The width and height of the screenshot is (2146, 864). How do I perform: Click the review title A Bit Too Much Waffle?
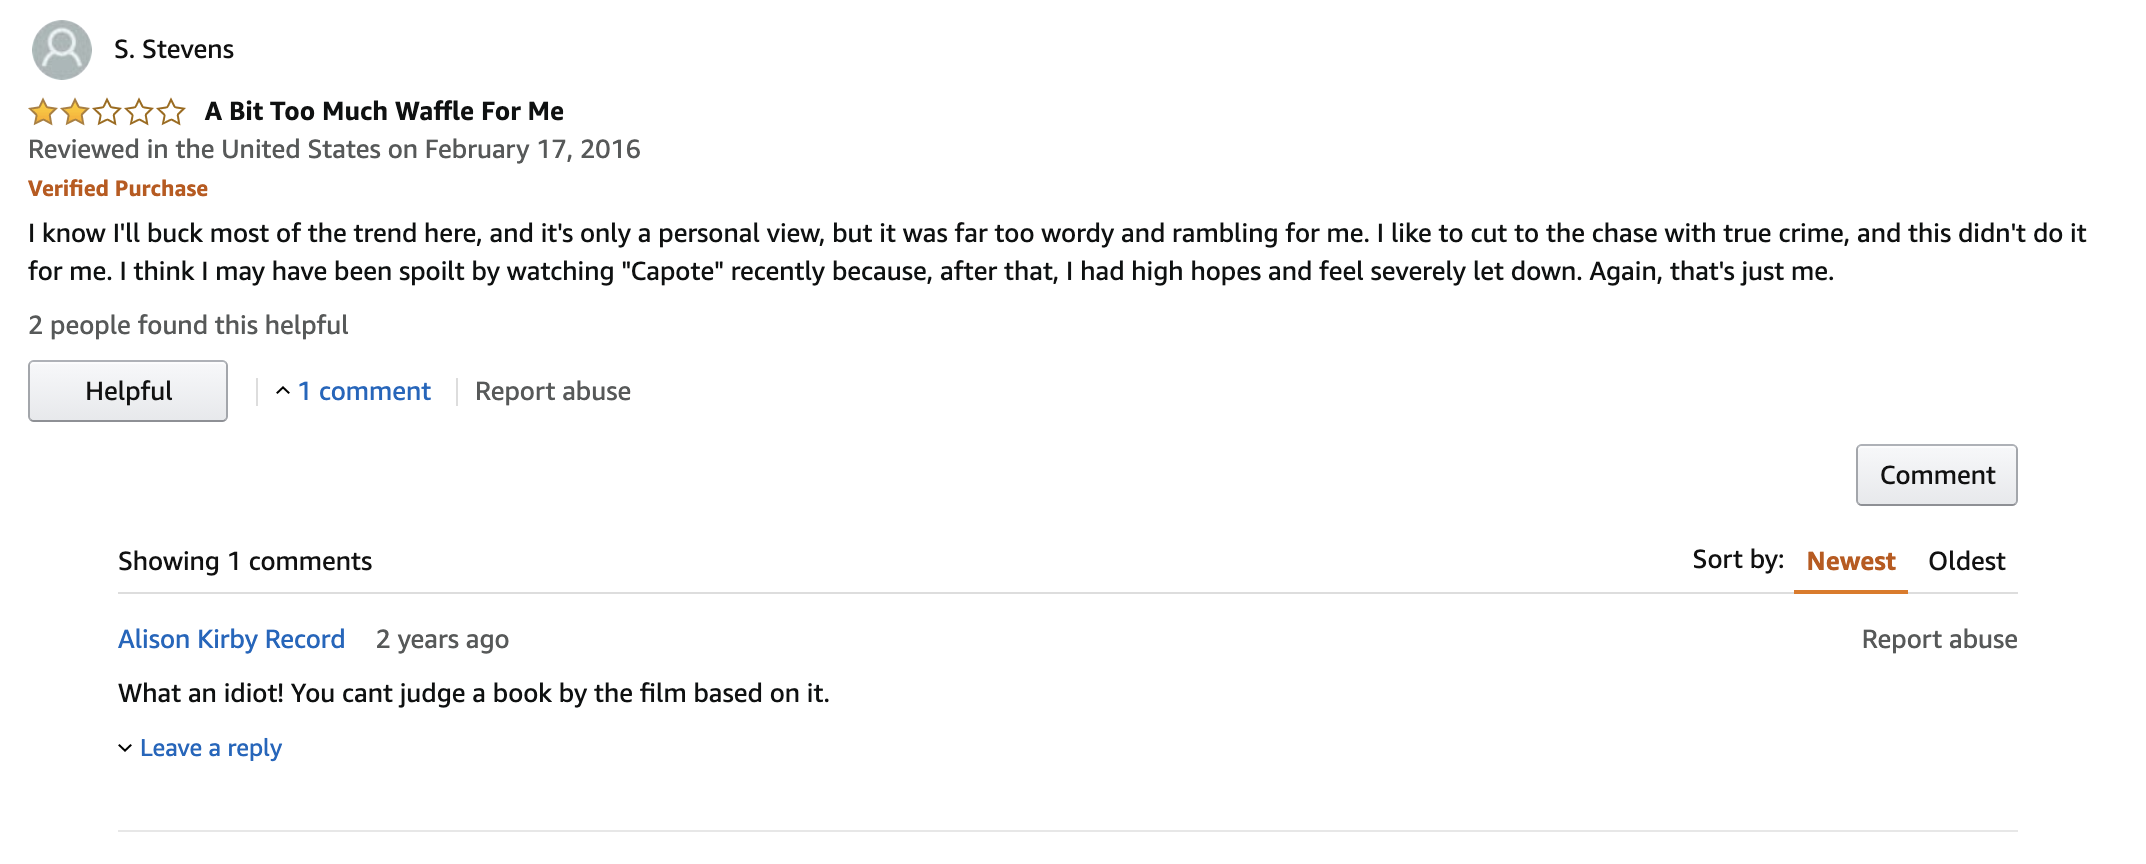point(384,111)
